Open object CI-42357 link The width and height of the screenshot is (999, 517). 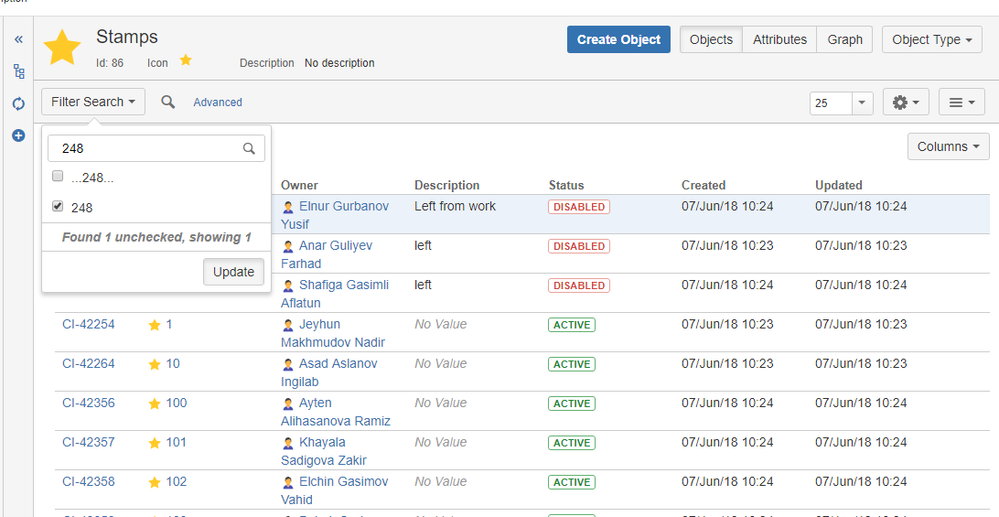(x=89, y=442)
